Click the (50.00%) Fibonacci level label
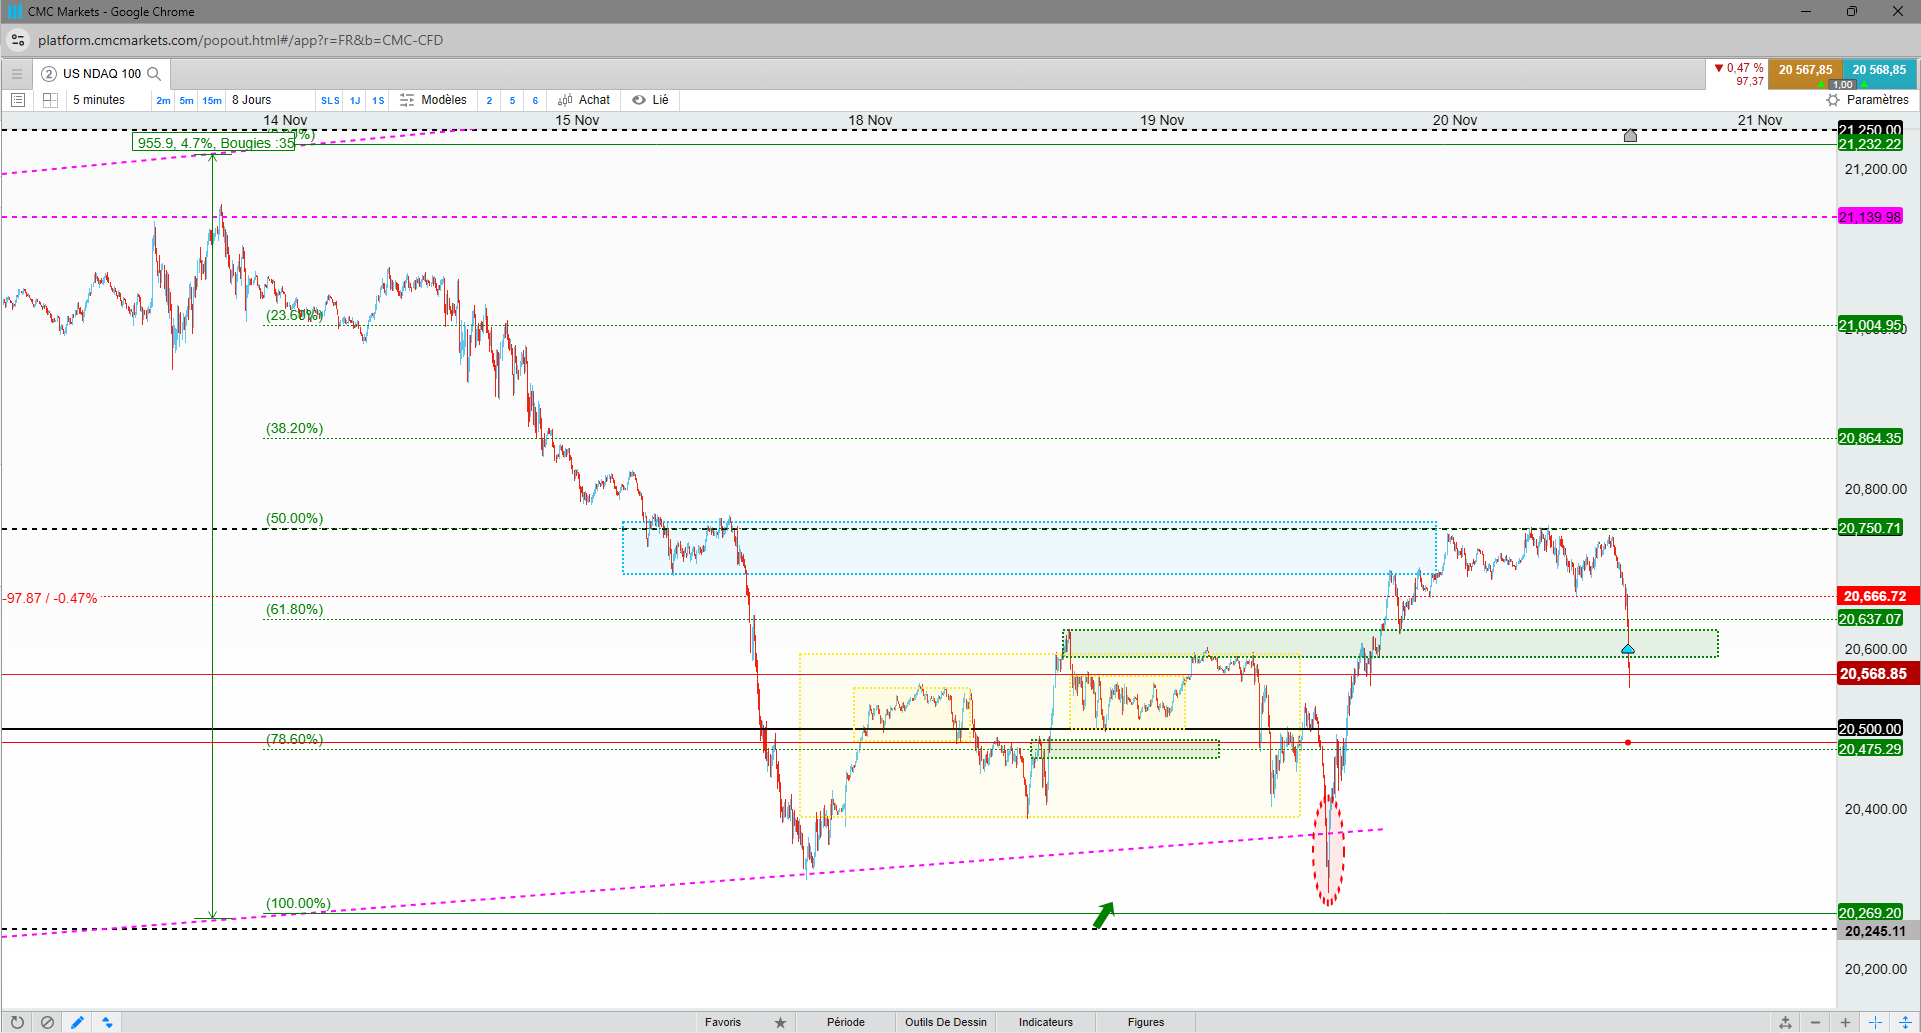Screen dimensions: 1921x1033 (294, 518)
